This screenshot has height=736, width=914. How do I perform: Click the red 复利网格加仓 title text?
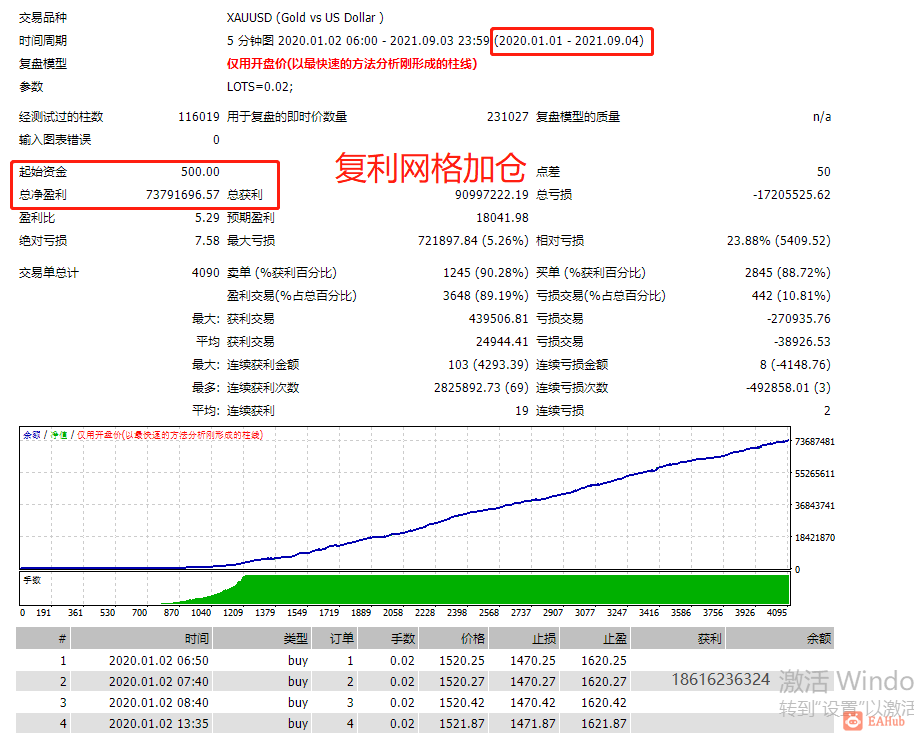pyautogui.click(x=430, y=168)
